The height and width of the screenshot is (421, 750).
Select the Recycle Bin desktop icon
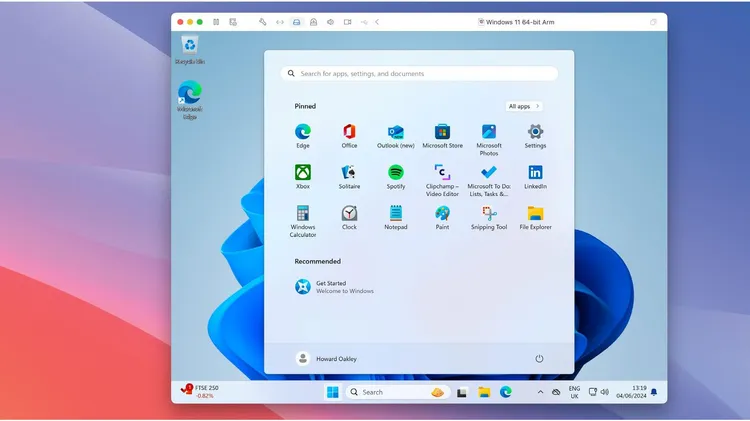190,50
